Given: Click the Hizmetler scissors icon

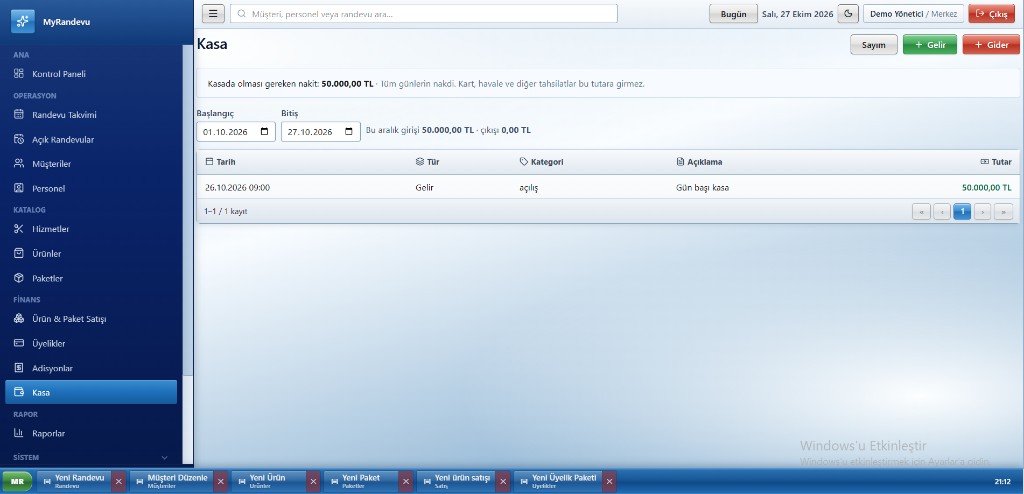Looking at the screenshot, I should (19, 229).
